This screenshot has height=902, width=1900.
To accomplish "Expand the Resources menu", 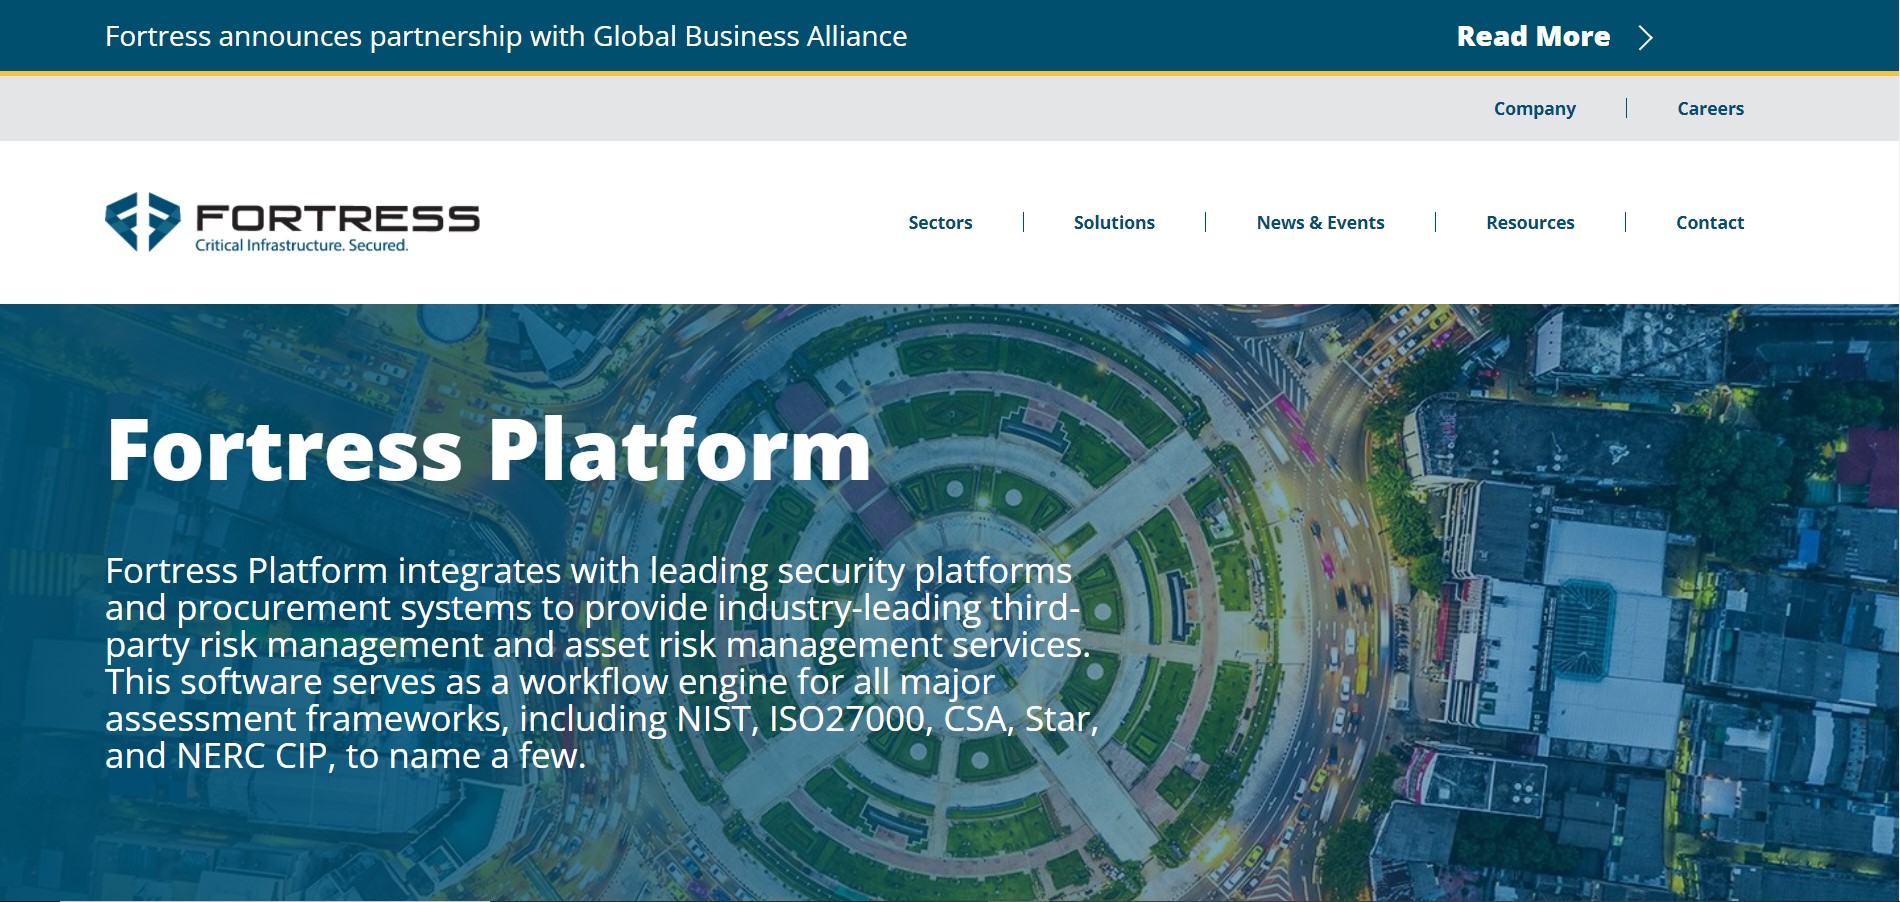I will click(1530, 222).
